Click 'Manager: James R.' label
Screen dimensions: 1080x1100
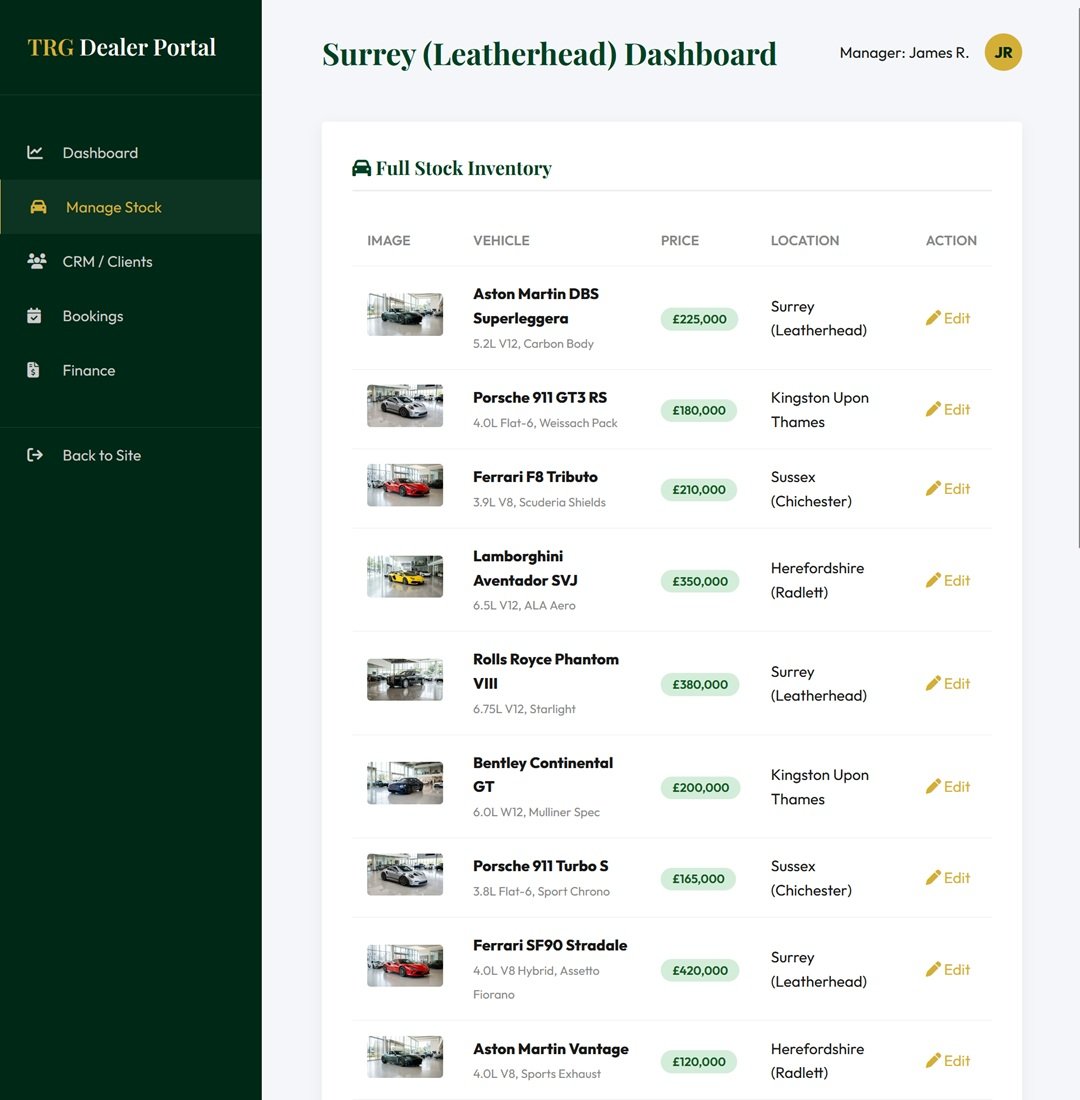[904, 53]
